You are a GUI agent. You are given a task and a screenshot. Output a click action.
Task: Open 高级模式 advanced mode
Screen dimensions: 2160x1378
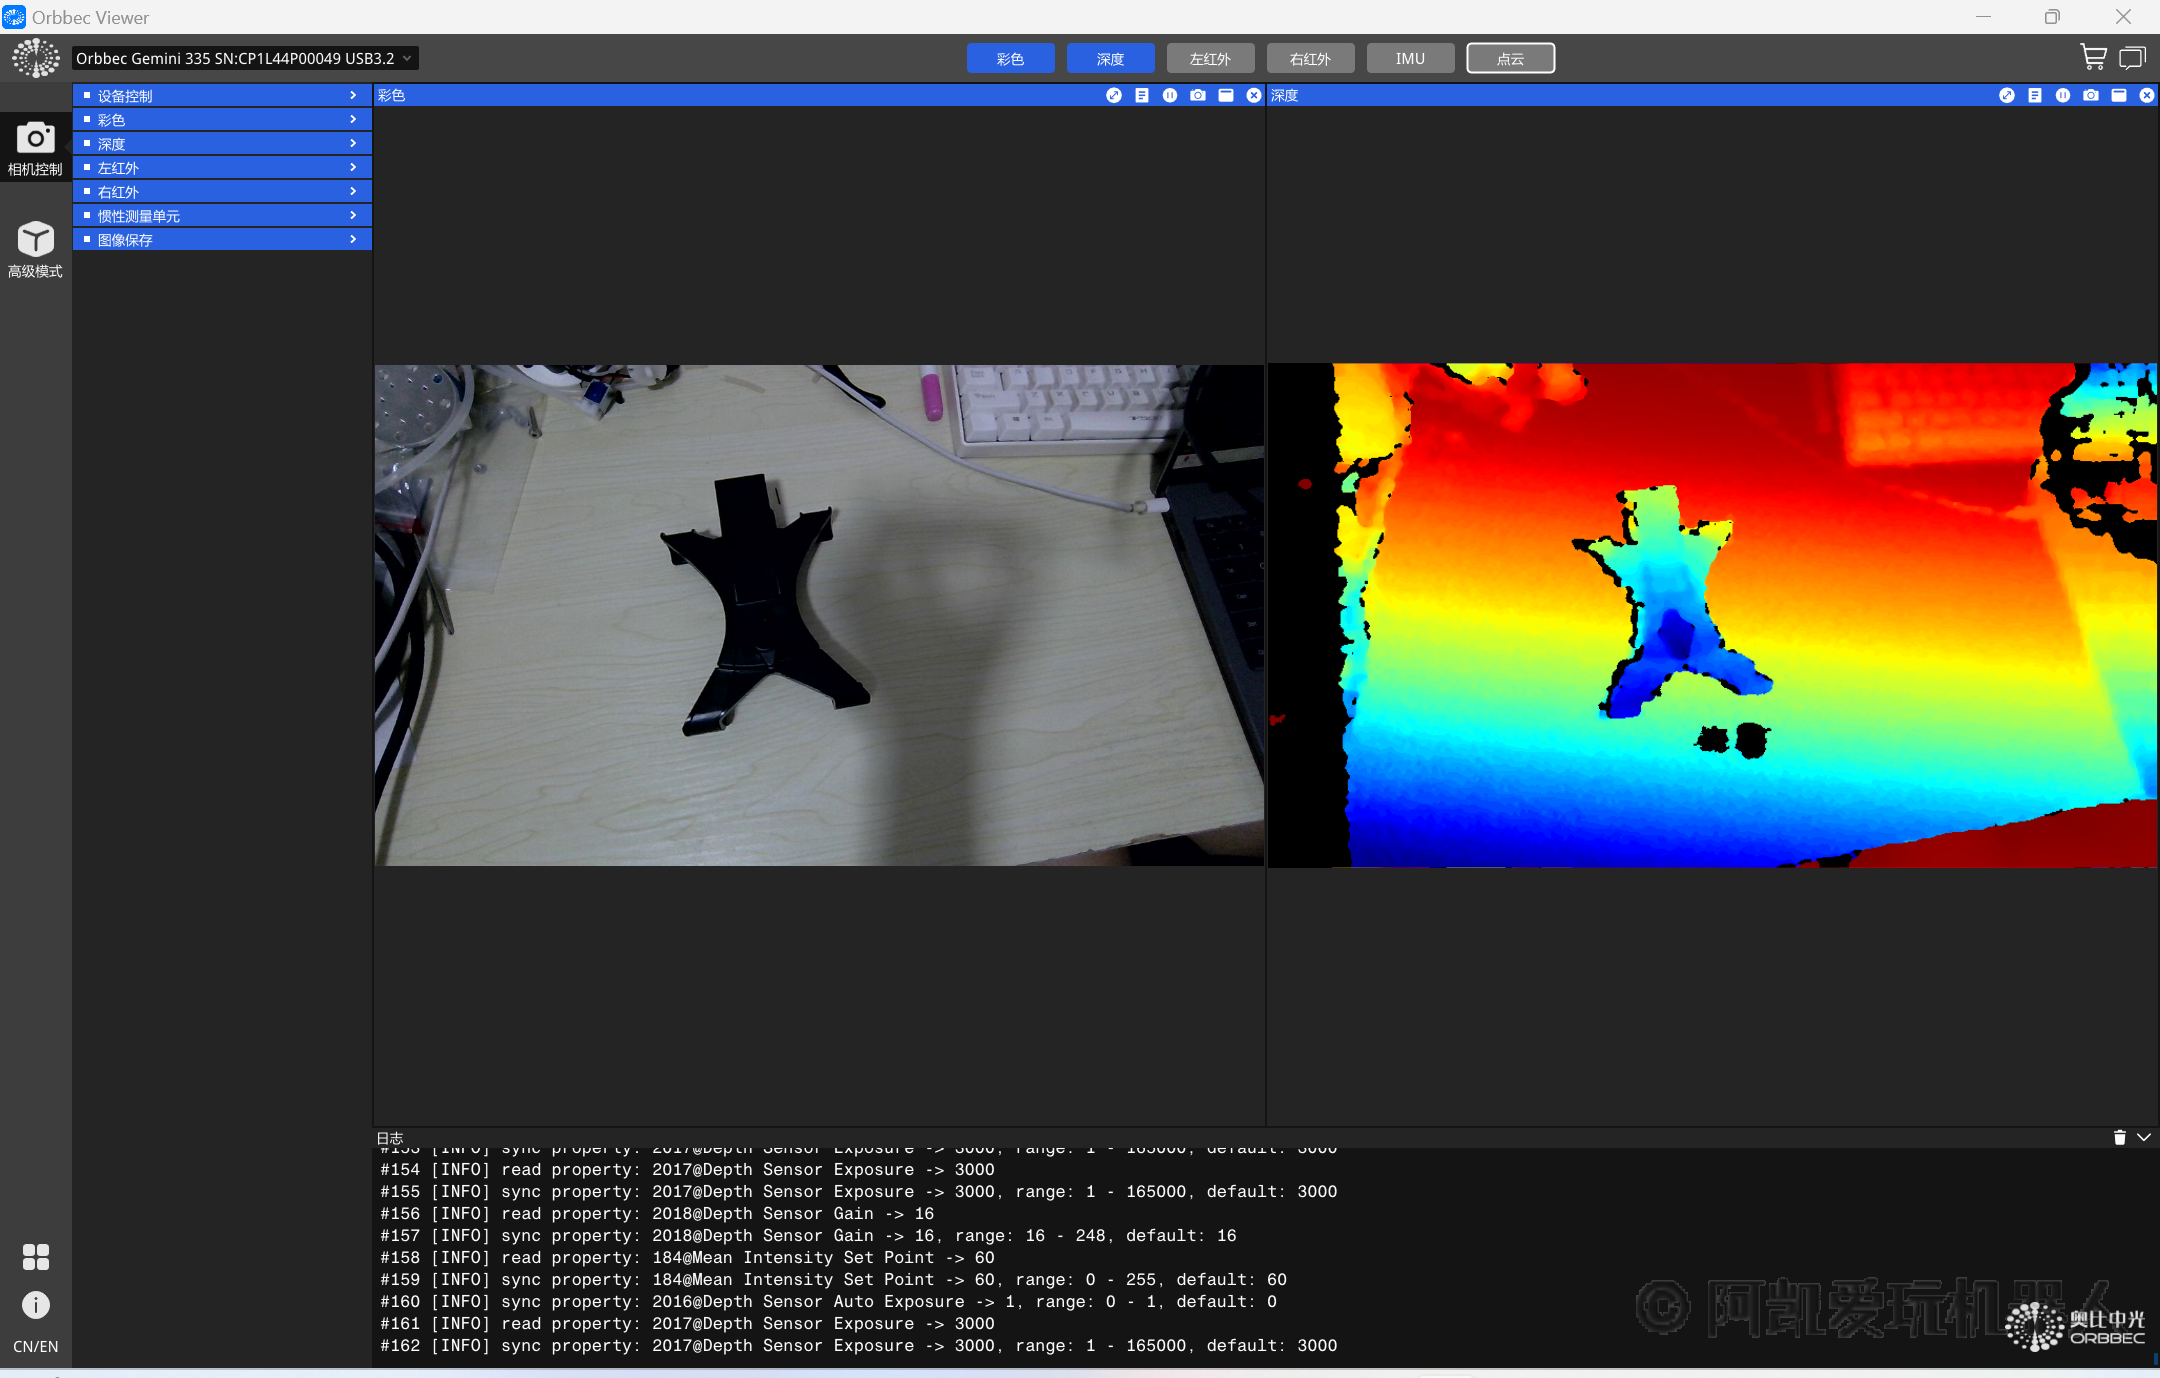tap(35, 250)
